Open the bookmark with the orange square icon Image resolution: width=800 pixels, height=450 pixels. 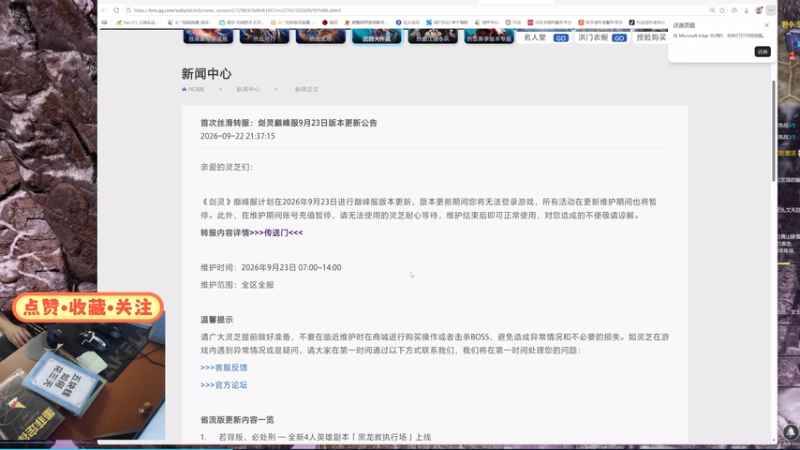click(601, 22)
